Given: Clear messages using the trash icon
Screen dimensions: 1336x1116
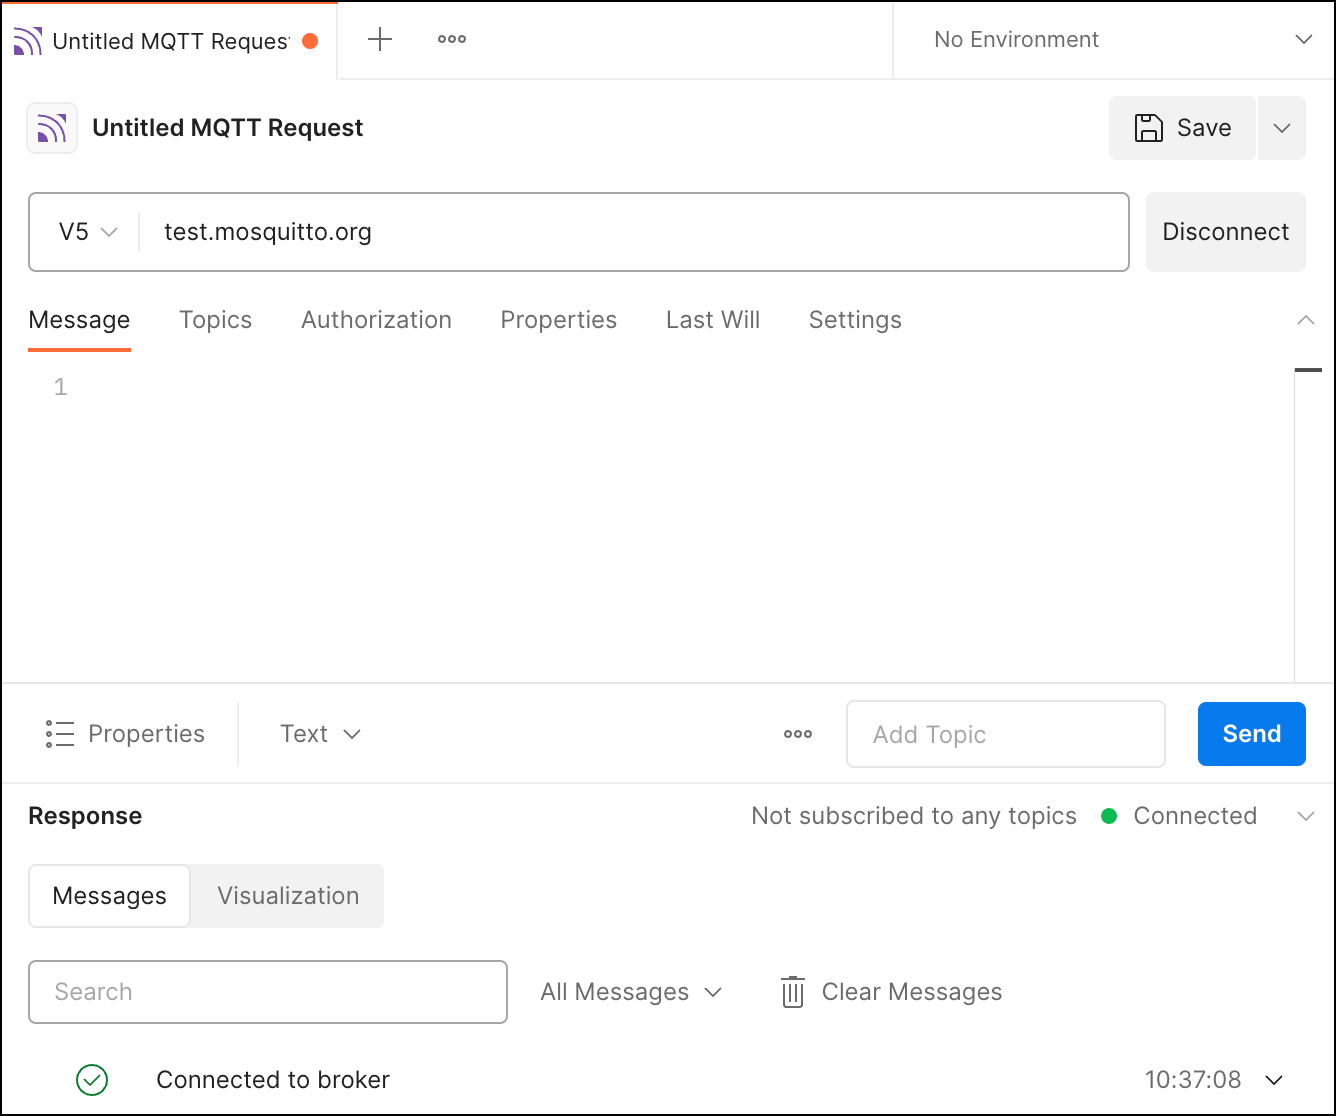Looking at the screenshot, I should (x=792, y=992).
